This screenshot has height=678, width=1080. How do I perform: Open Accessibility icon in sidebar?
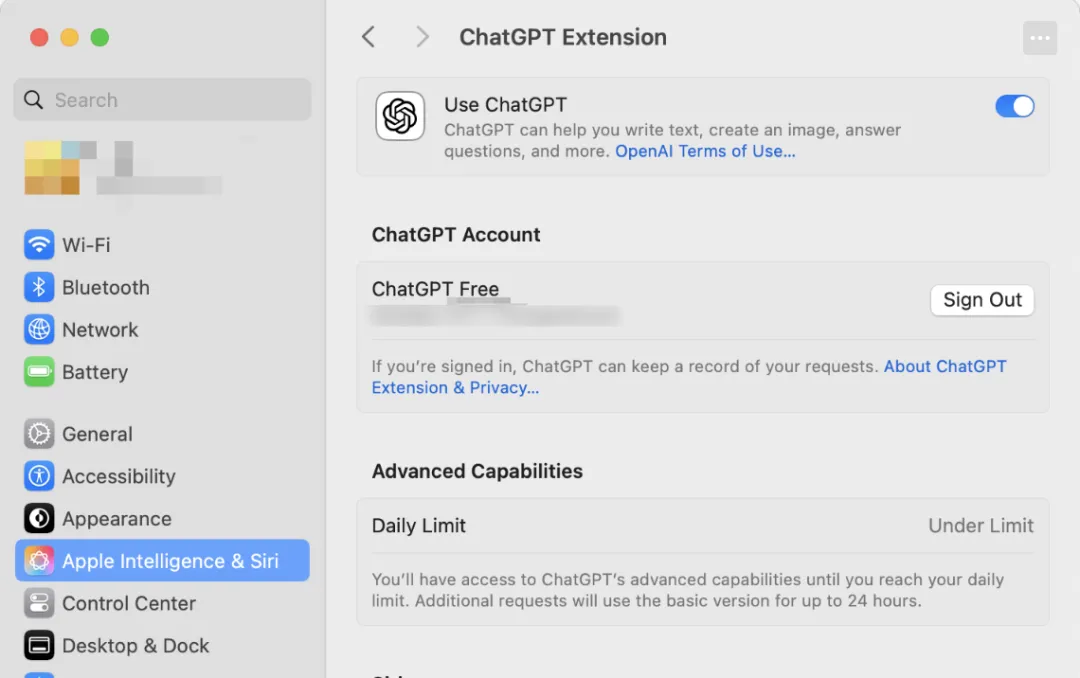[x=39, y=476]
